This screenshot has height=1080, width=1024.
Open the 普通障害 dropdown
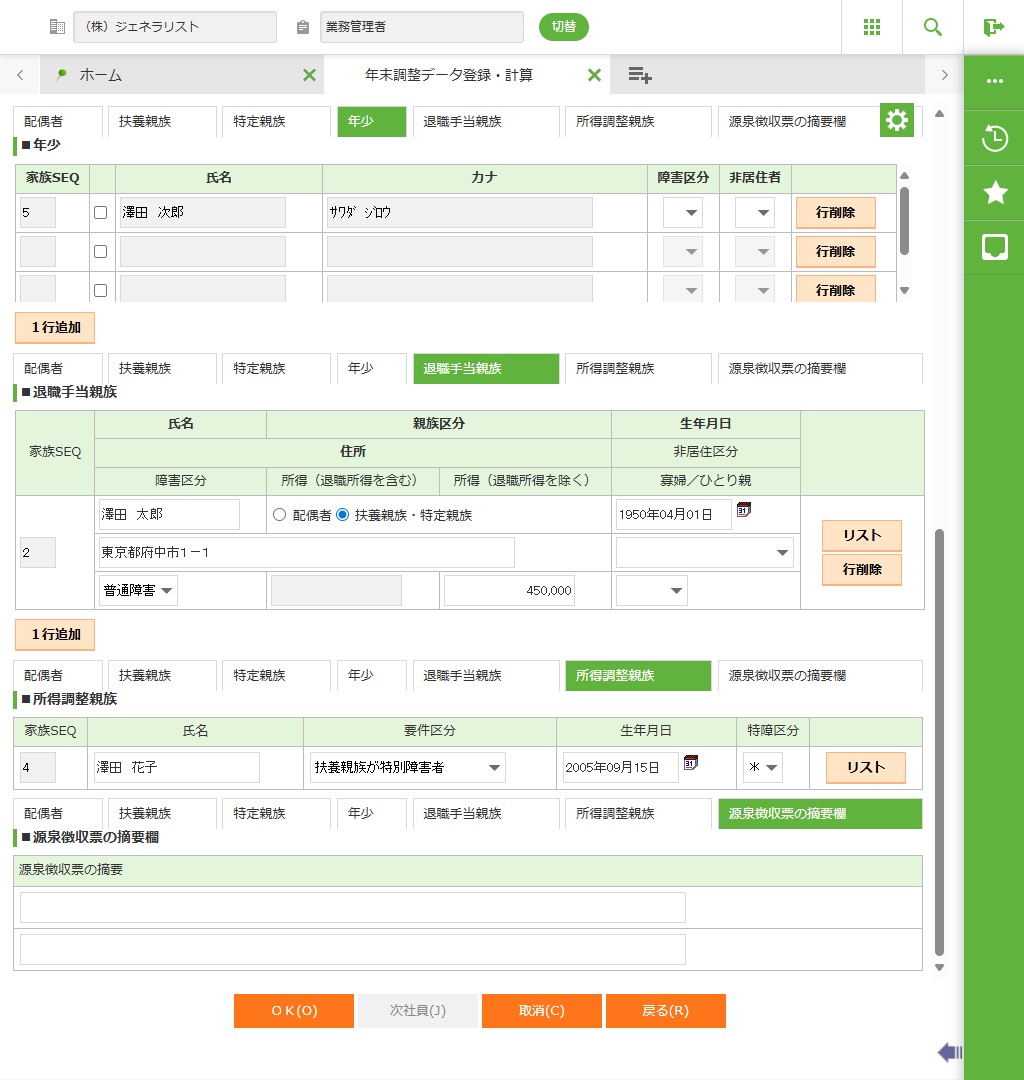point(138,591)
